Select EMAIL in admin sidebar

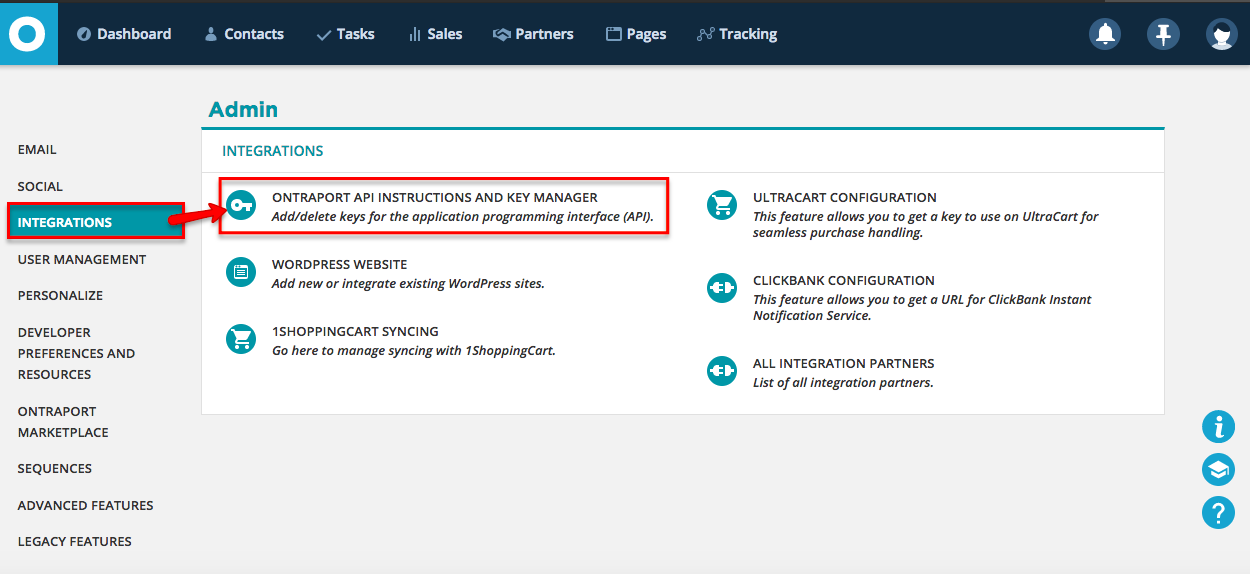[37, 150]
